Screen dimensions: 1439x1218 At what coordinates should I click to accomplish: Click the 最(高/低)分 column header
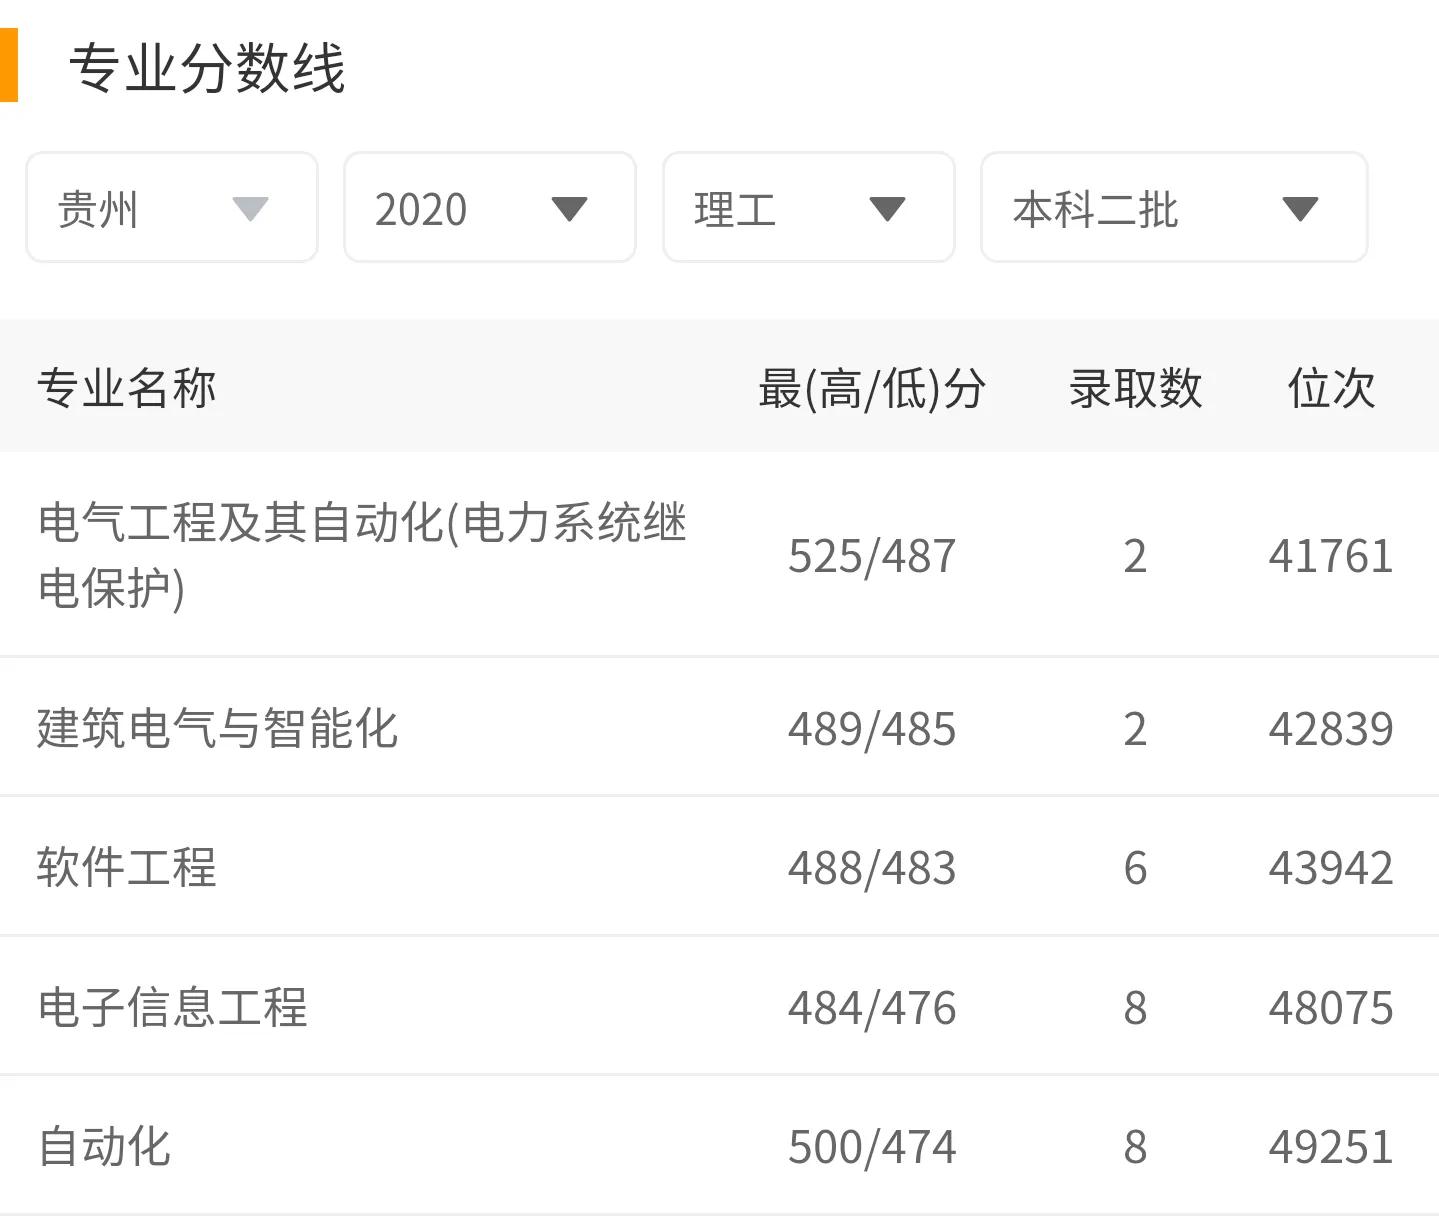869,388
